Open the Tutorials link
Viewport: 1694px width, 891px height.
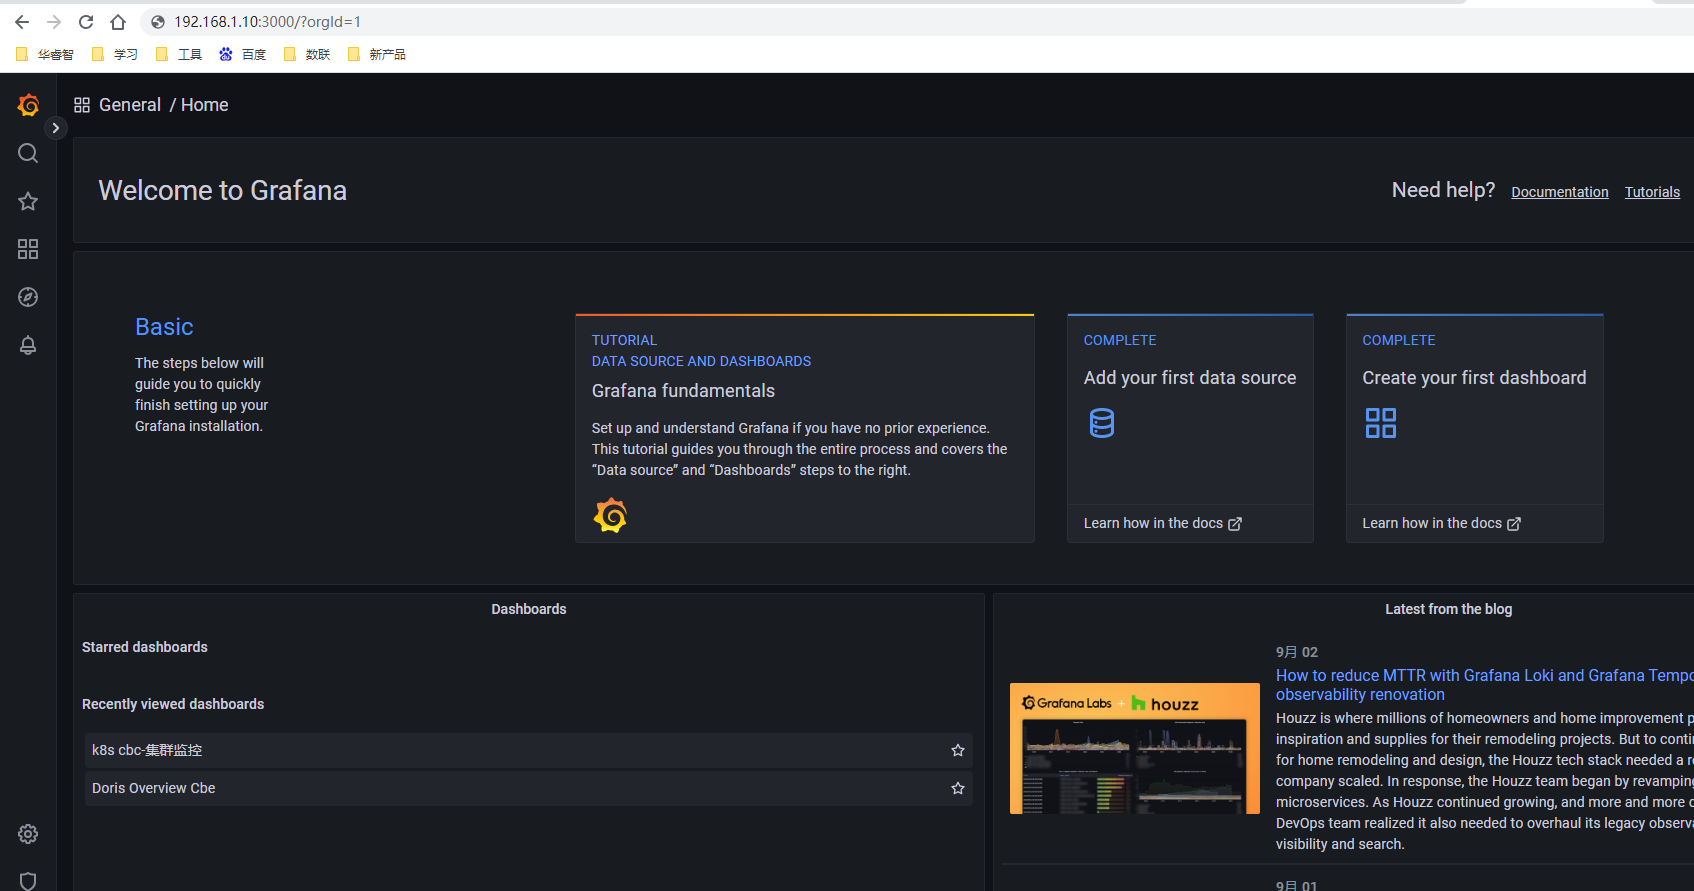1652,192
